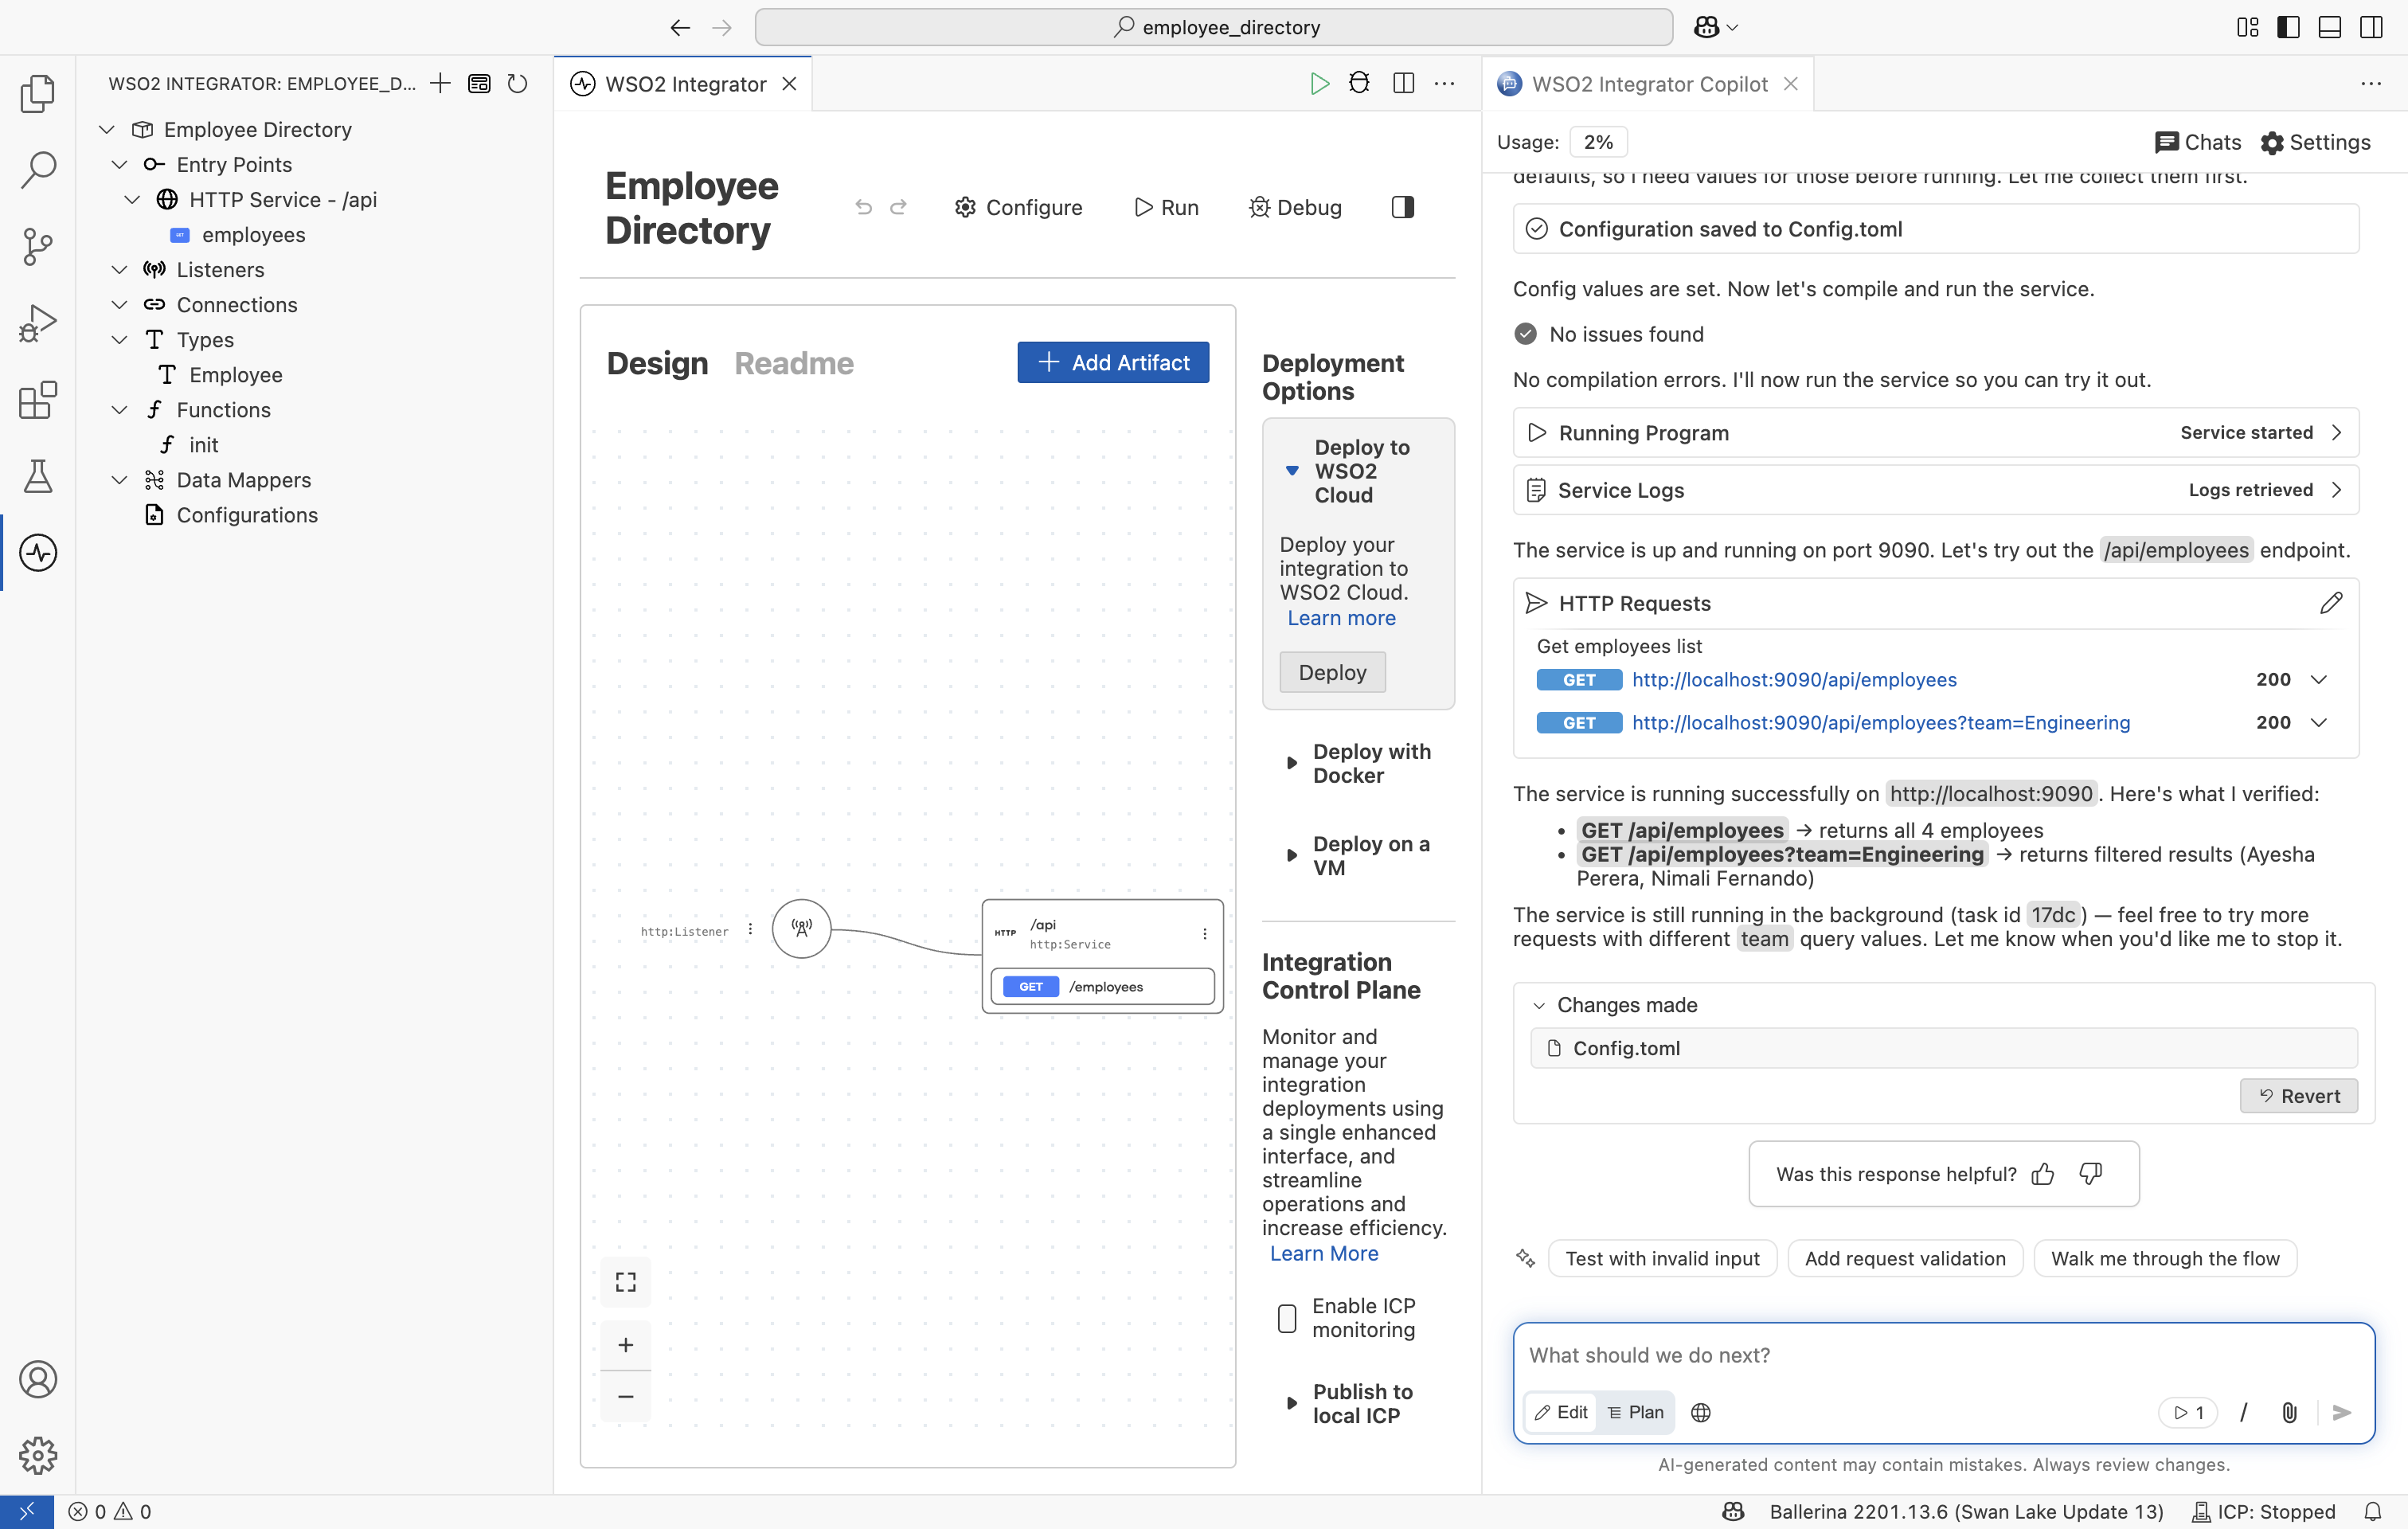Toggle the secondary side bar layout icon
The height and width of the screenshot is (1529, 2408).
click(2371, 27)
